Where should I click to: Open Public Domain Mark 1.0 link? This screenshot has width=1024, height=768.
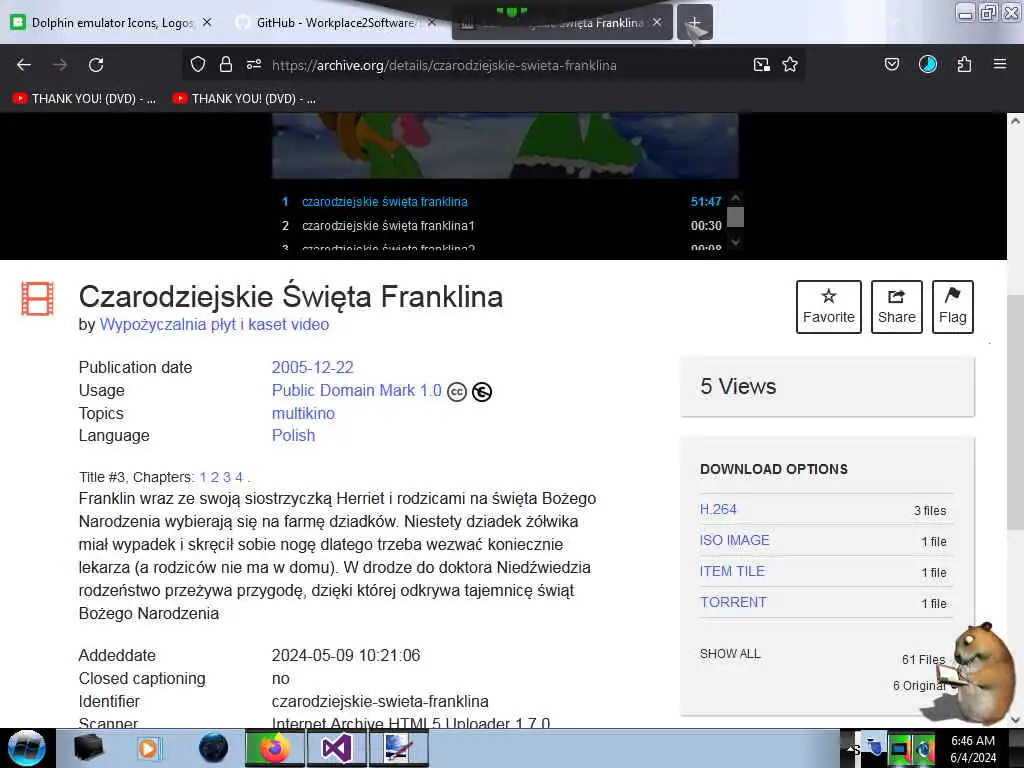[x=357, y=391]
